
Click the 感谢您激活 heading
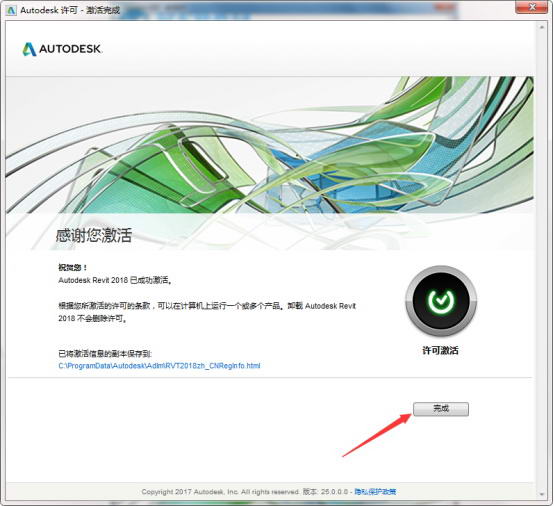(94, 235)
